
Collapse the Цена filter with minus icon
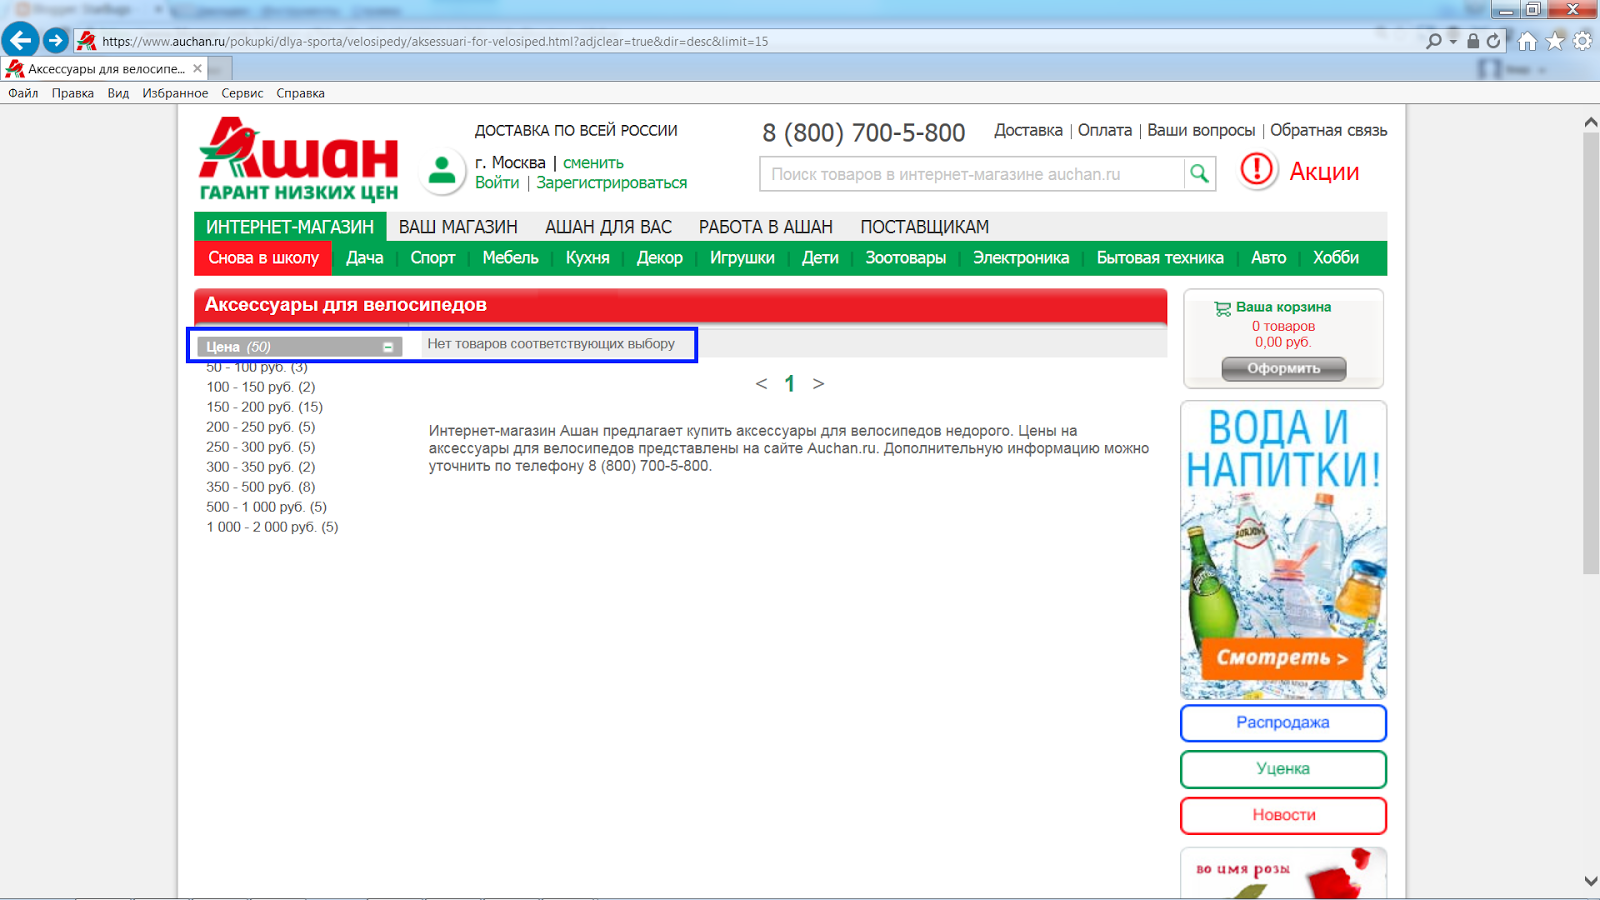(x=388, y=347)
